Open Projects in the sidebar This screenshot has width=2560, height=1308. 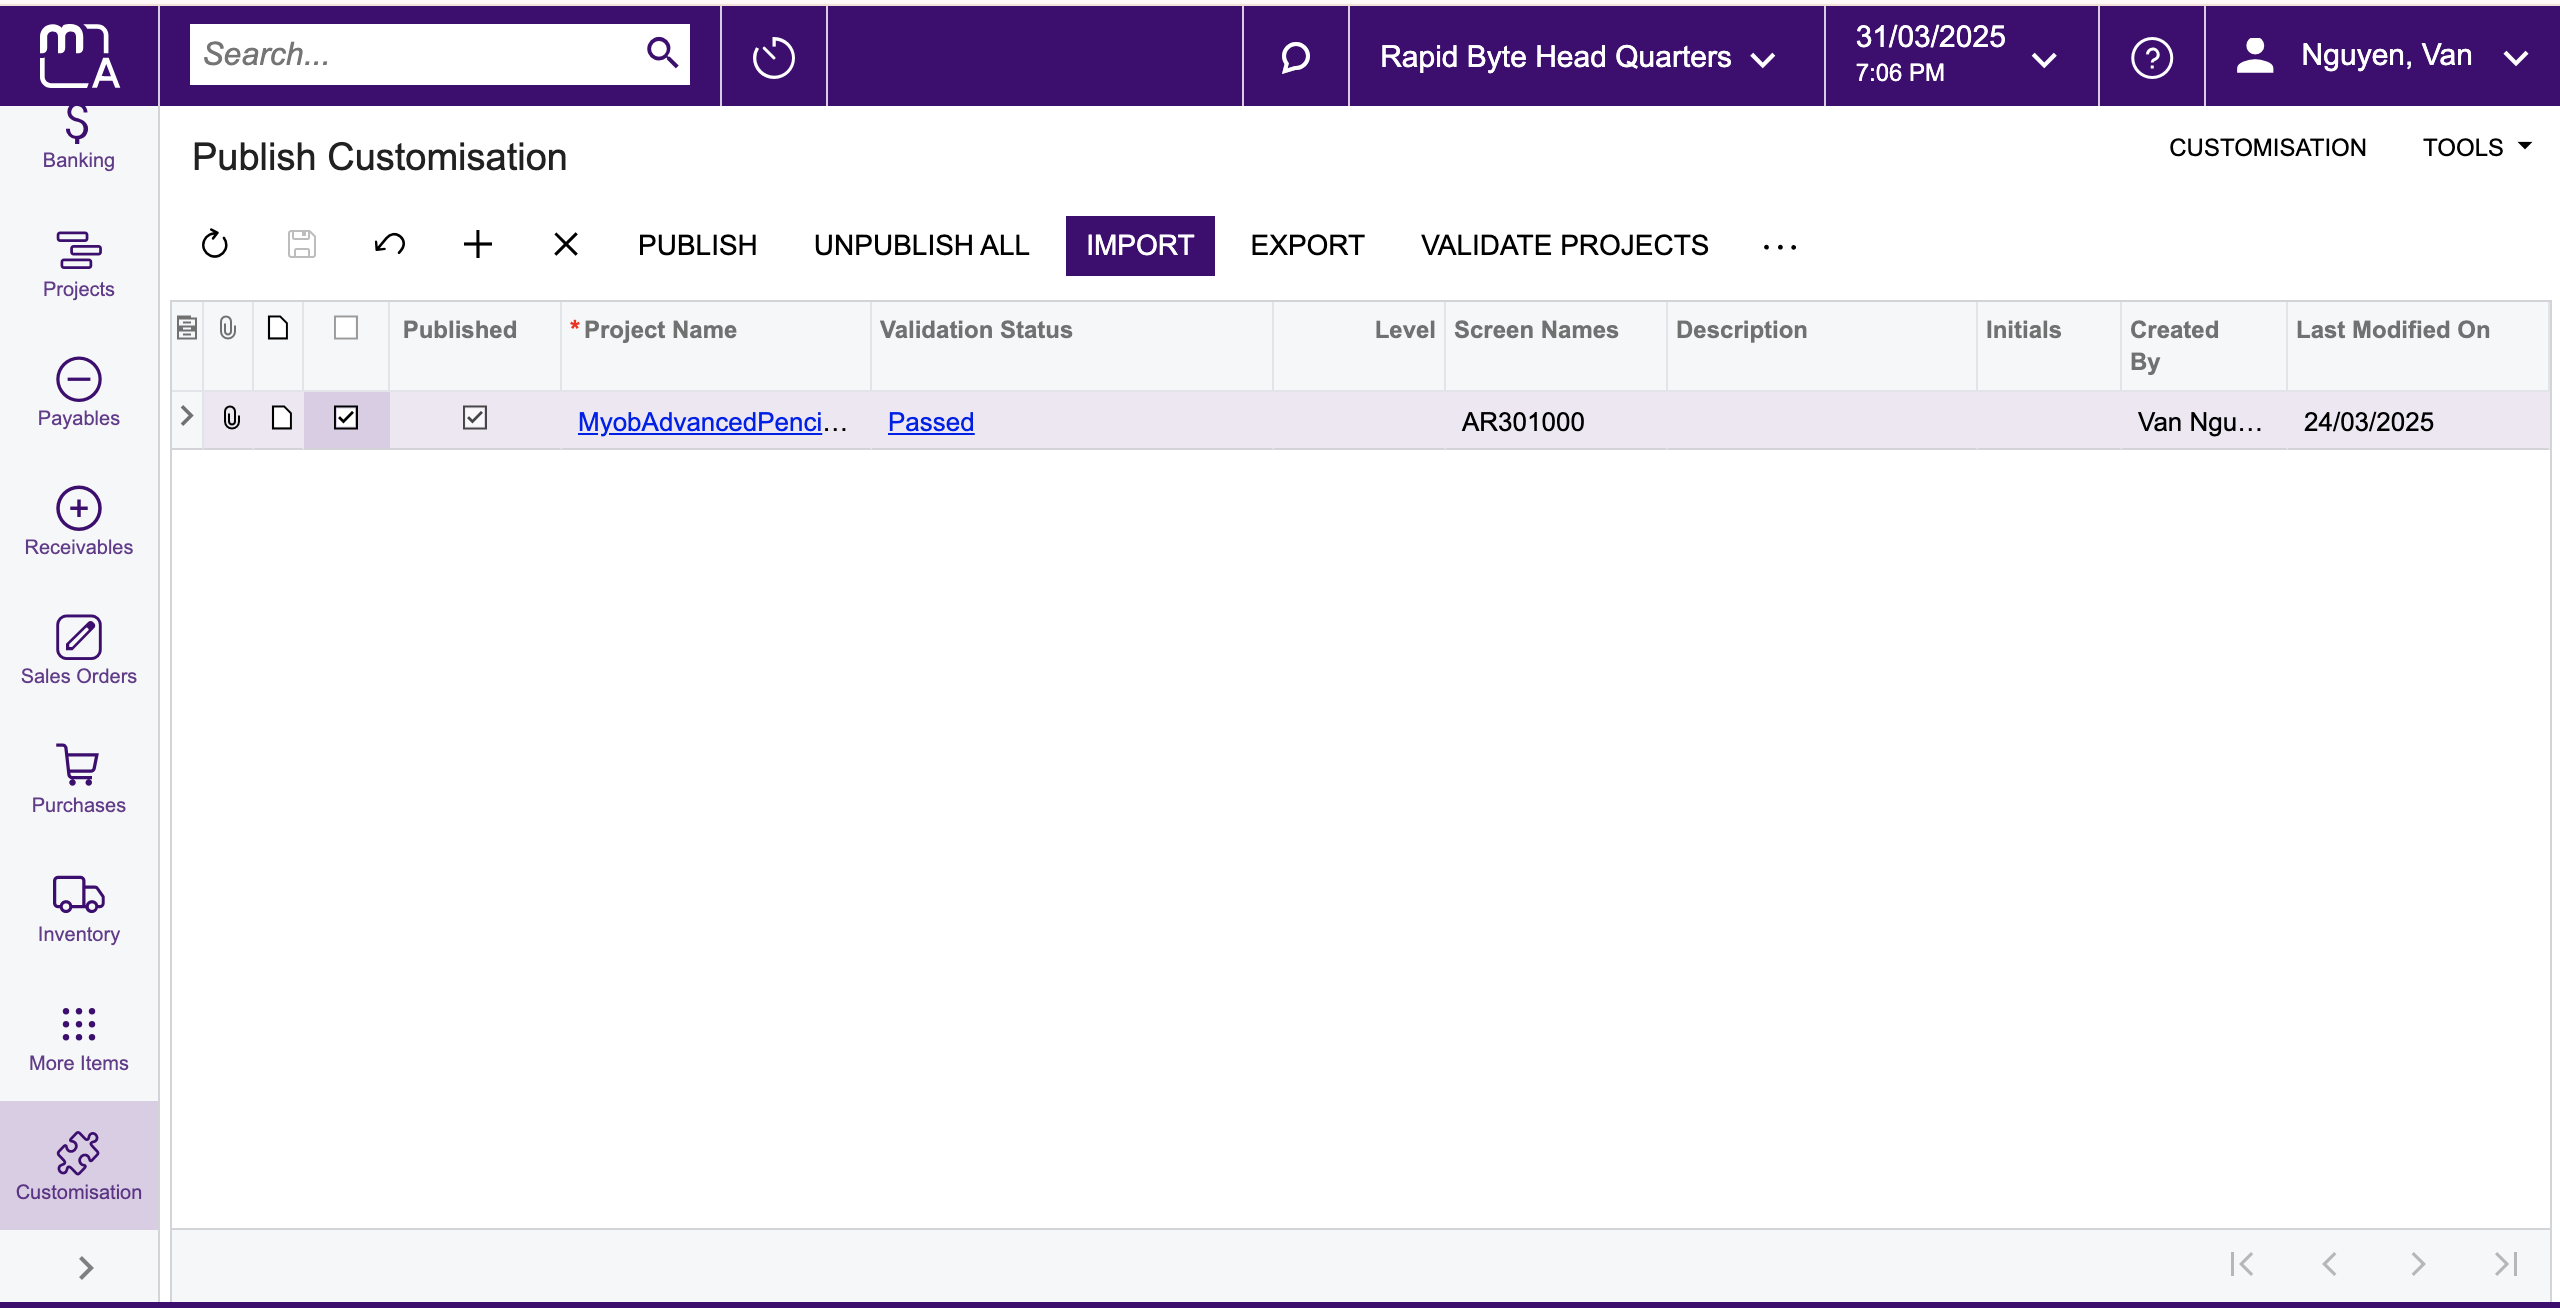79,265
